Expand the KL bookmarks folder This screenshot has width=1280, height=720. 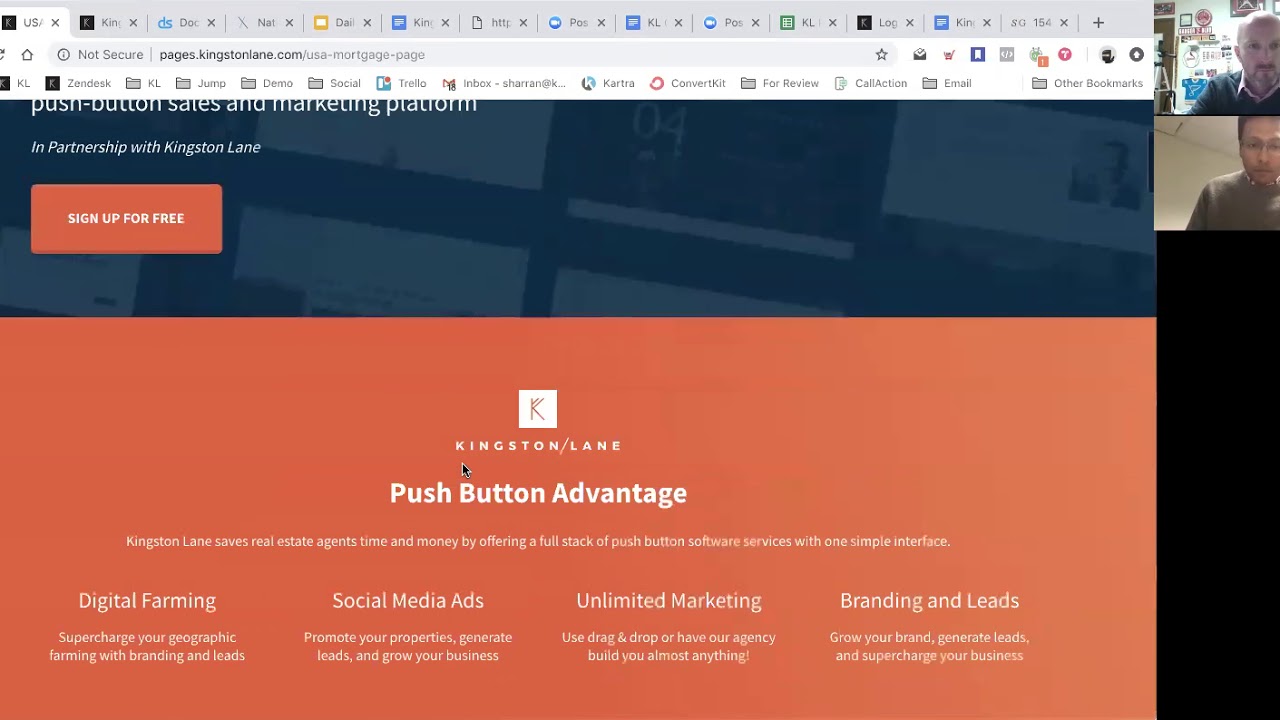tap(143, 83)
